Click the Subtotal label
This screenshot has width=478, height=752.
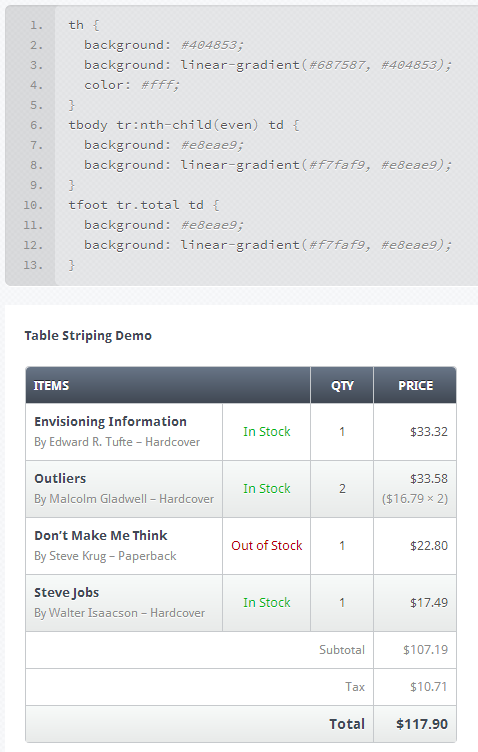(342, 650)
